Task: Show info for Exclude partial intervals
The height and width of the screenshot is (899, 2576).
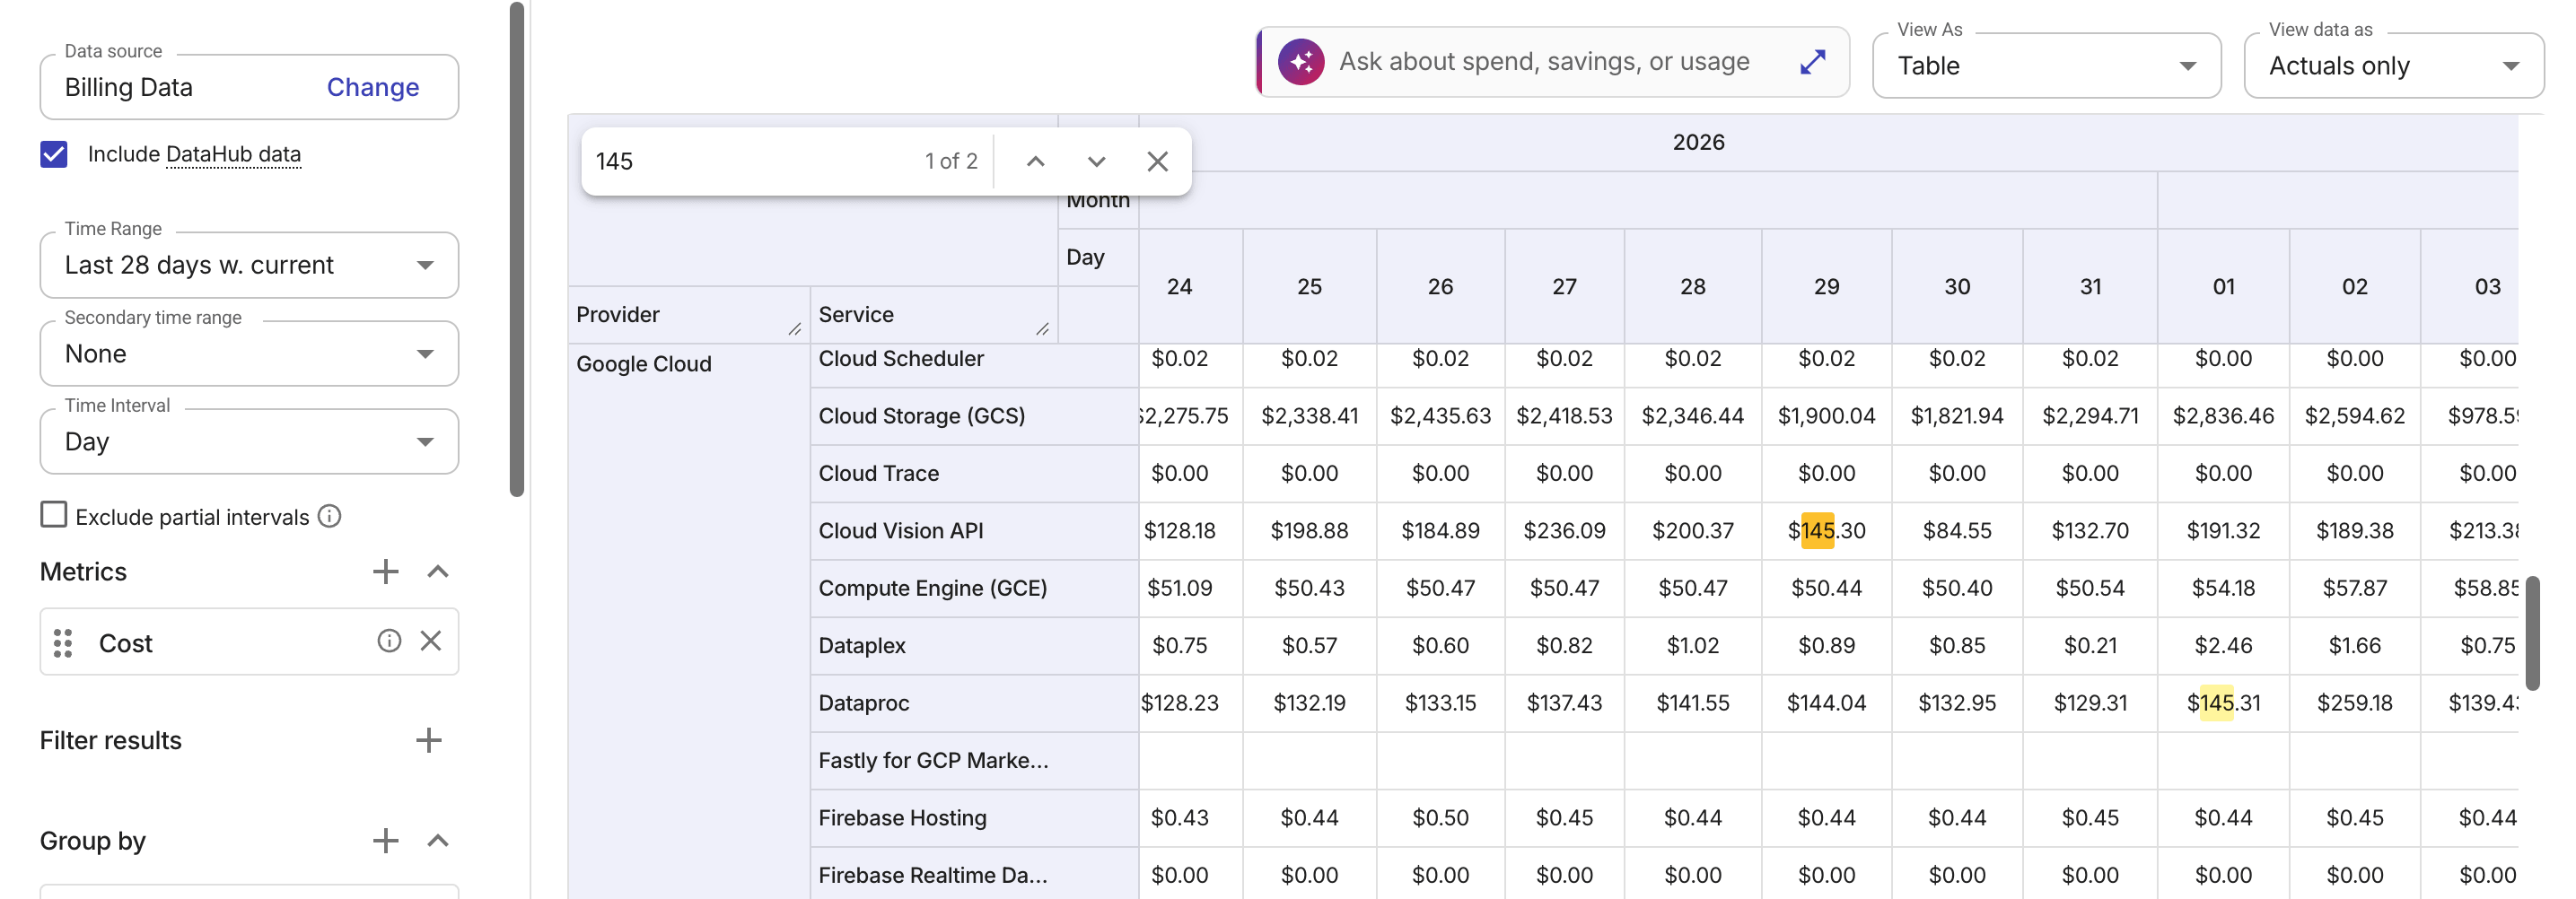Action: tap(329, 516)
